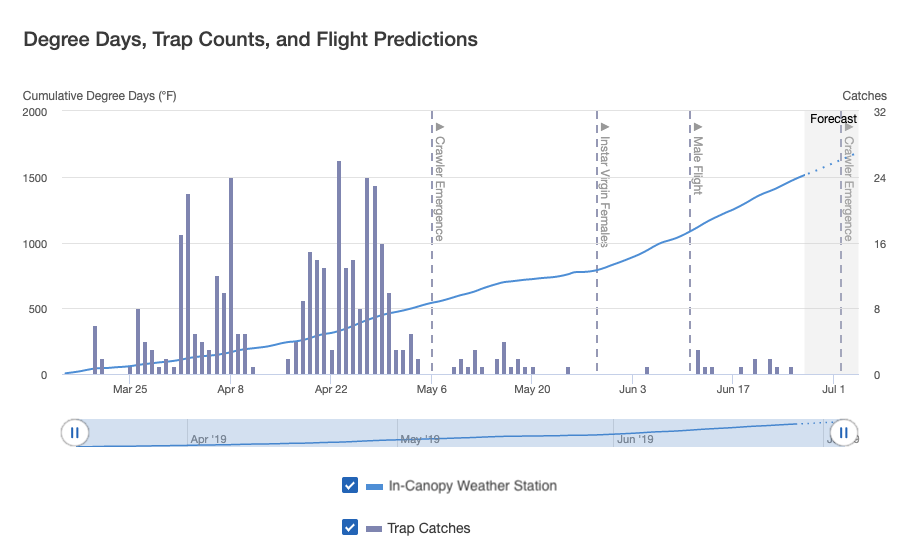This screenshot has width=909, height=550.
Task: Uncheck the Trap Catches checkbox
Action: 350,527
